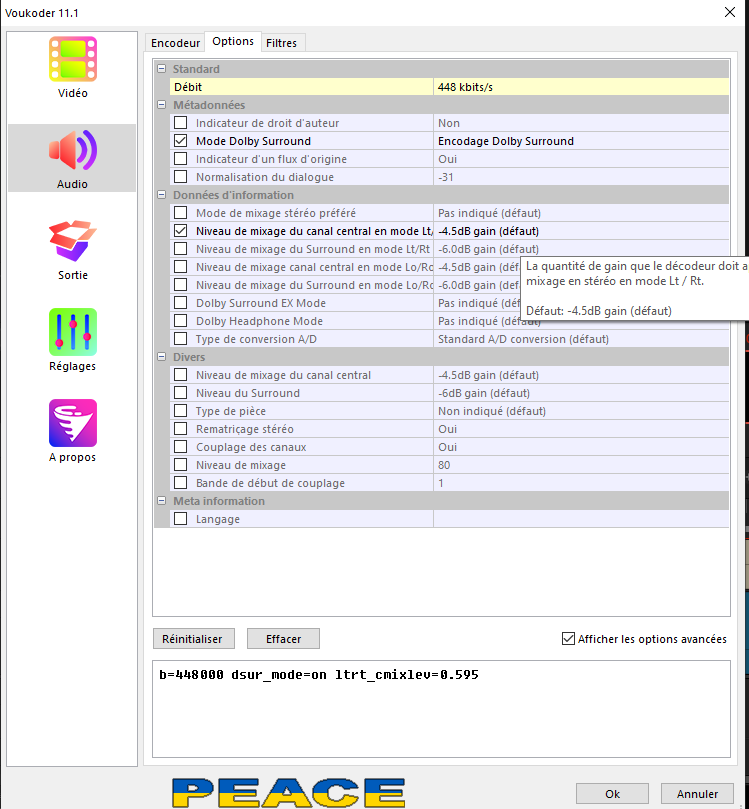Click the encoder parameters text box
749x809 pixels.
click(441, 709)
